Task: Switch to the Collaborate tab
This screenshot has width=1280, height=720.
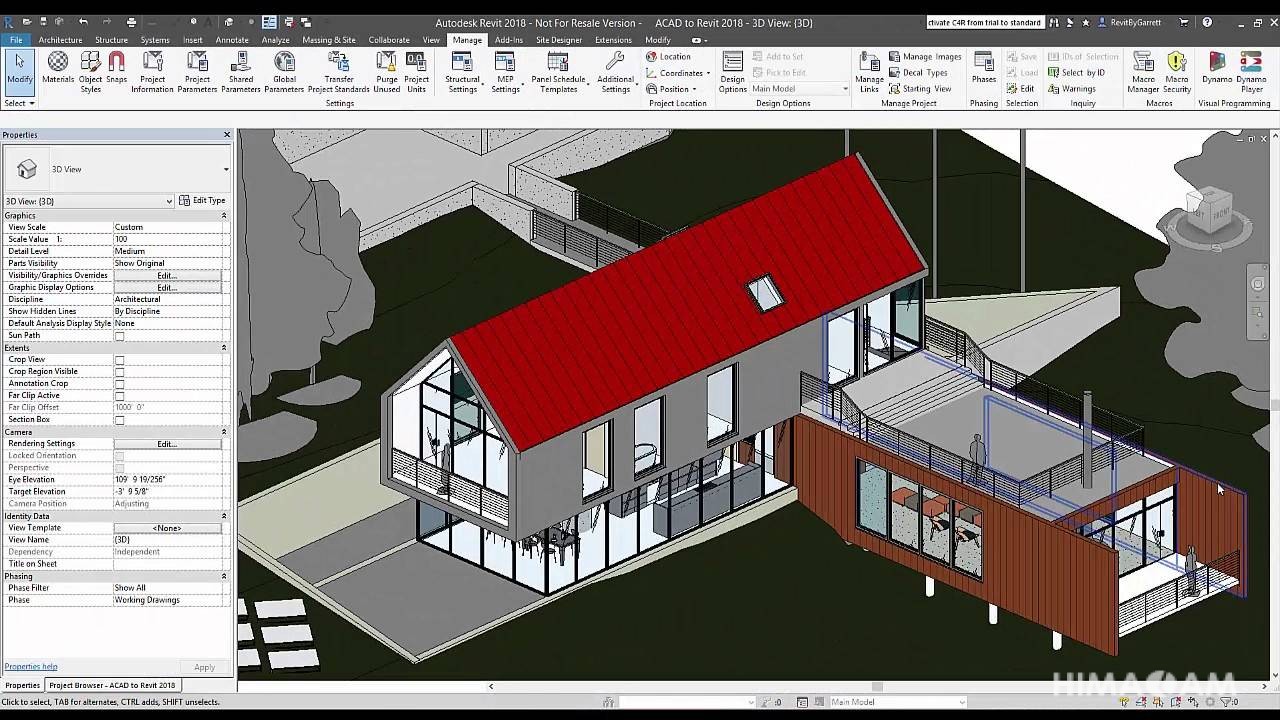Action: pyautogui.click(x=389, y=40)
